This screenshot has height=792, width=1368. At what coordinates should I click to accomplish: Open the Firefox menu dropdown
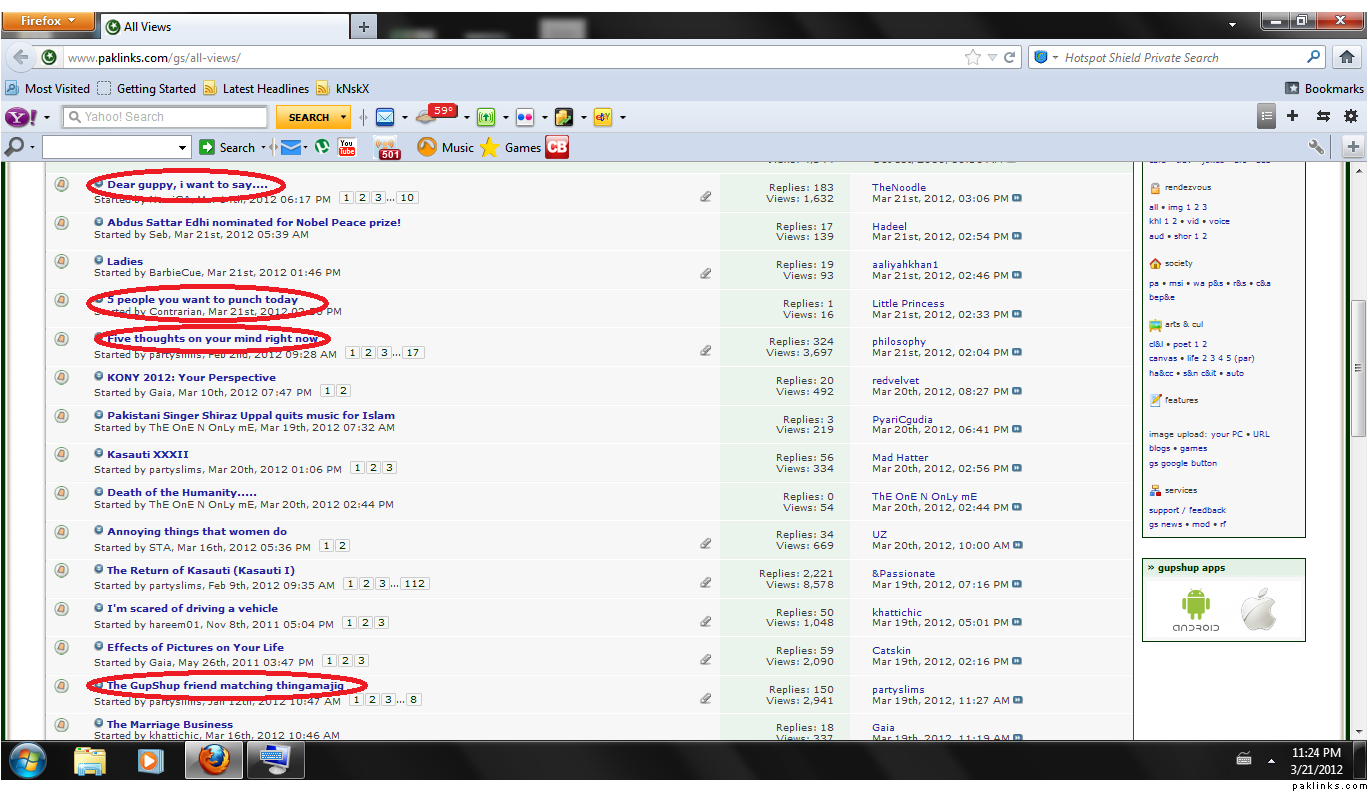pyautogui.click(x=48, y=21)
